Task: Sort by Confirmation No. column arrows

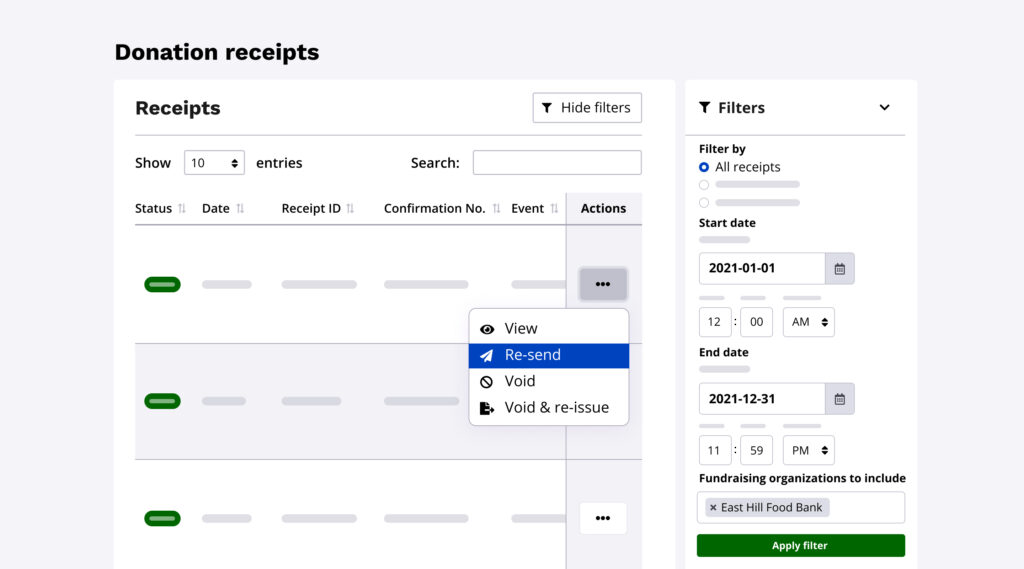Action: [x=496, y=209]
